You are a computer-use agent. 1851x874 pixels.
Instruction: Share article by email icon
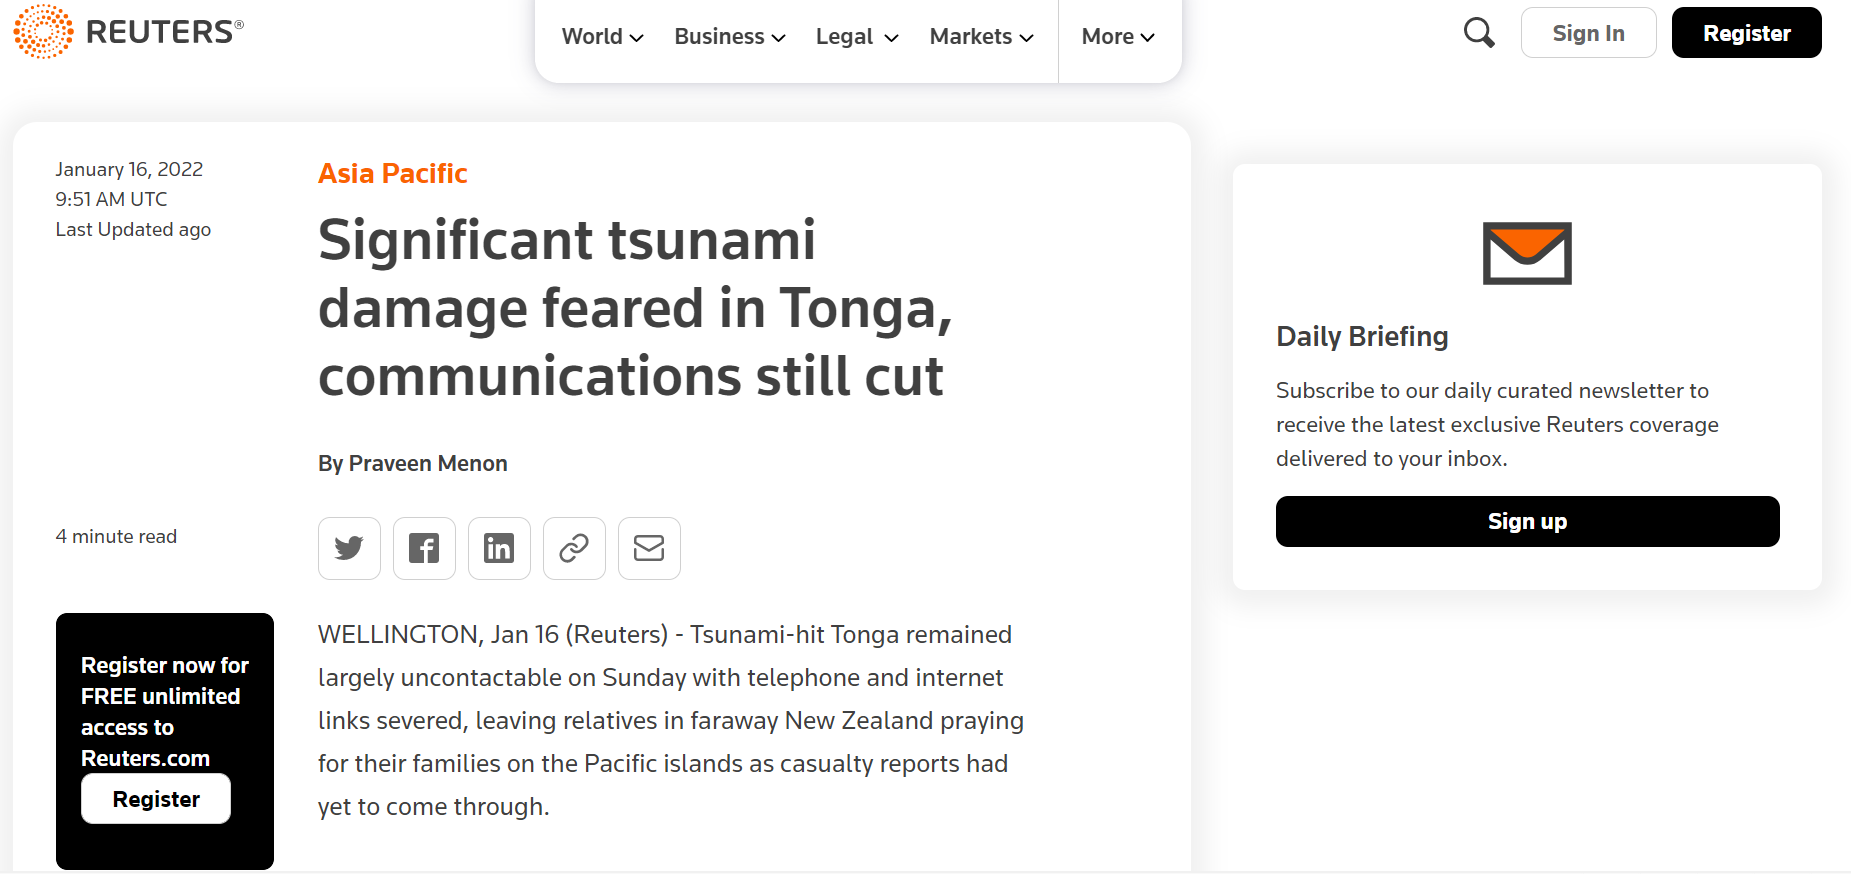click(x=649, y=548)
